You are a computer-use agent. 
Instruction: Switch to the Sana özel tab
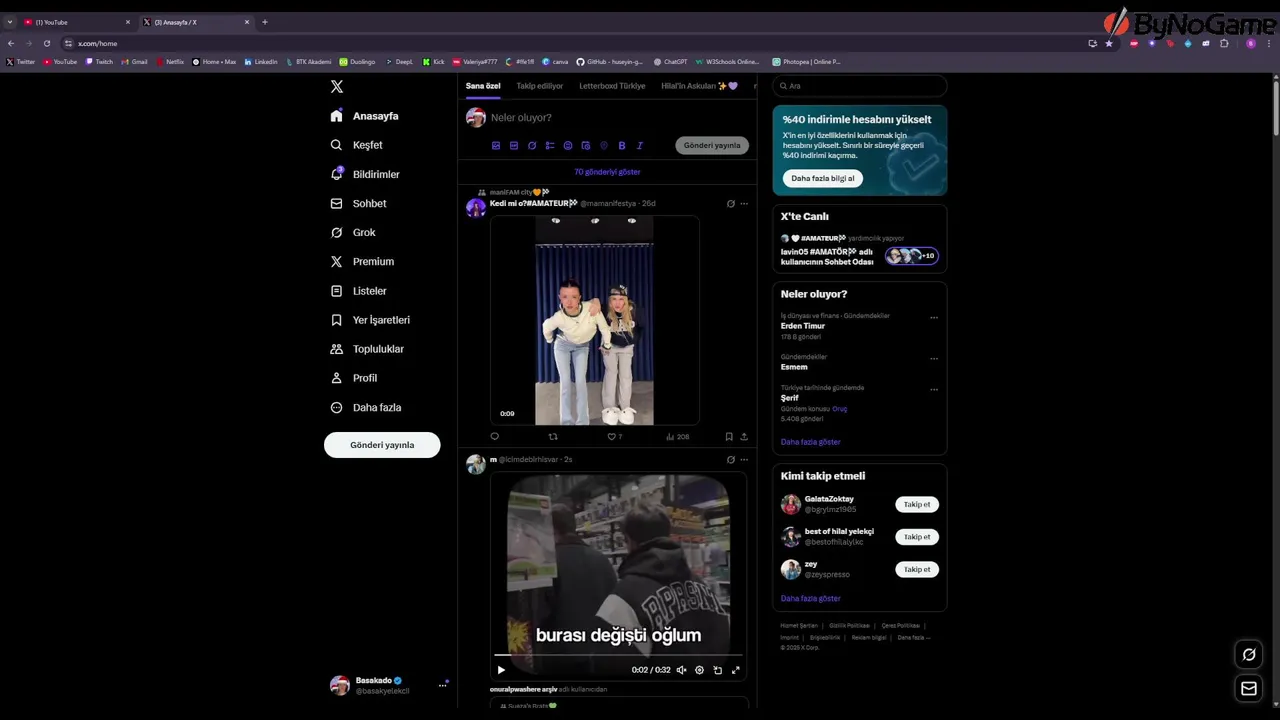[483, 86]
